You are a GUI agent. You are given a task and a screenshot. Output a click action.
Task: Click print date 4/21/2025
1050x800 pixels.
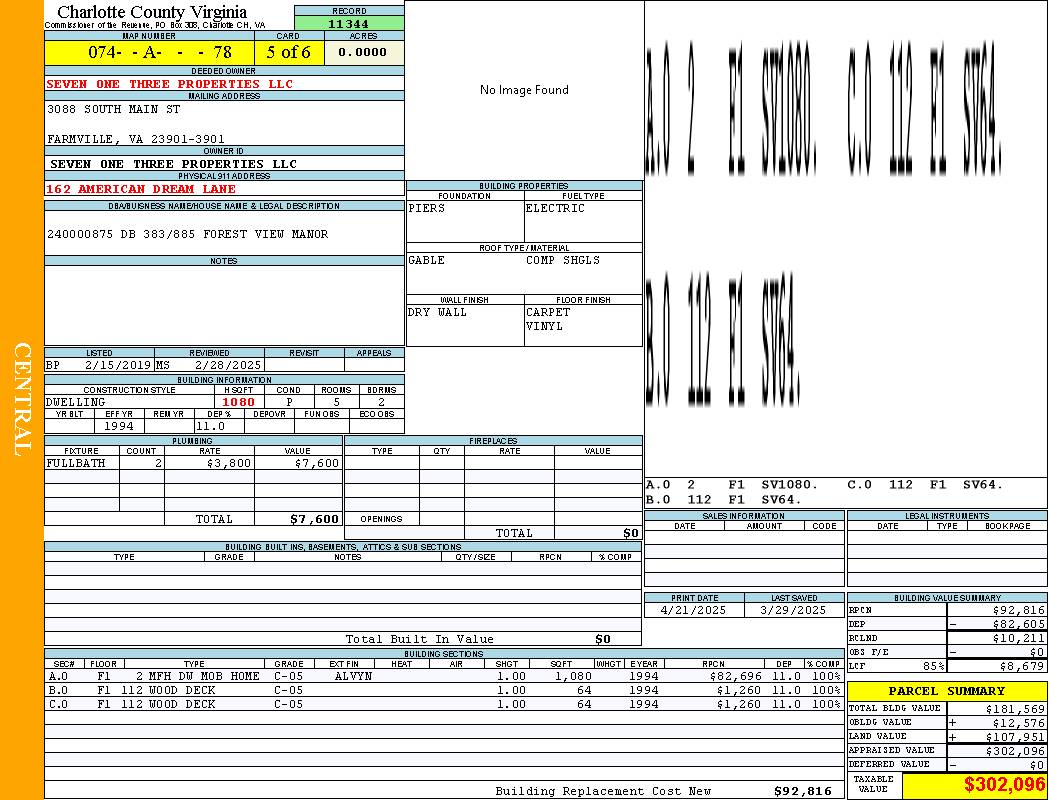(693, 611)
